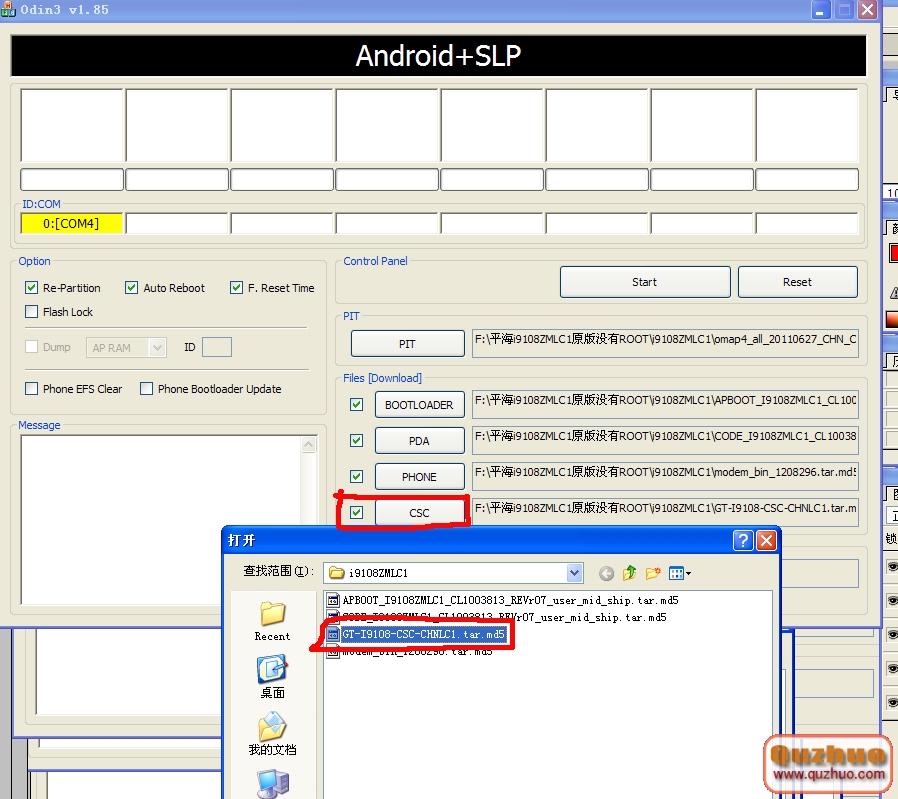This screenshot has height=799, width=898.
Task: Click the PDA file path field
Action: pos(665,440)
